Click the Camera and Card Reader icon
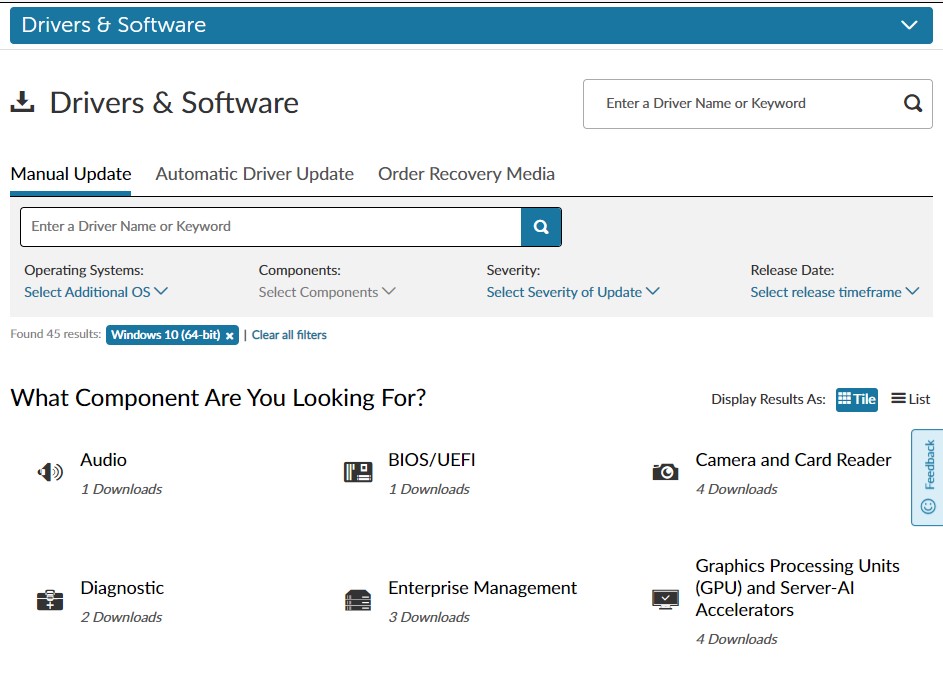The width and height of the screenshot is (943, 674). tap(664, 470)
